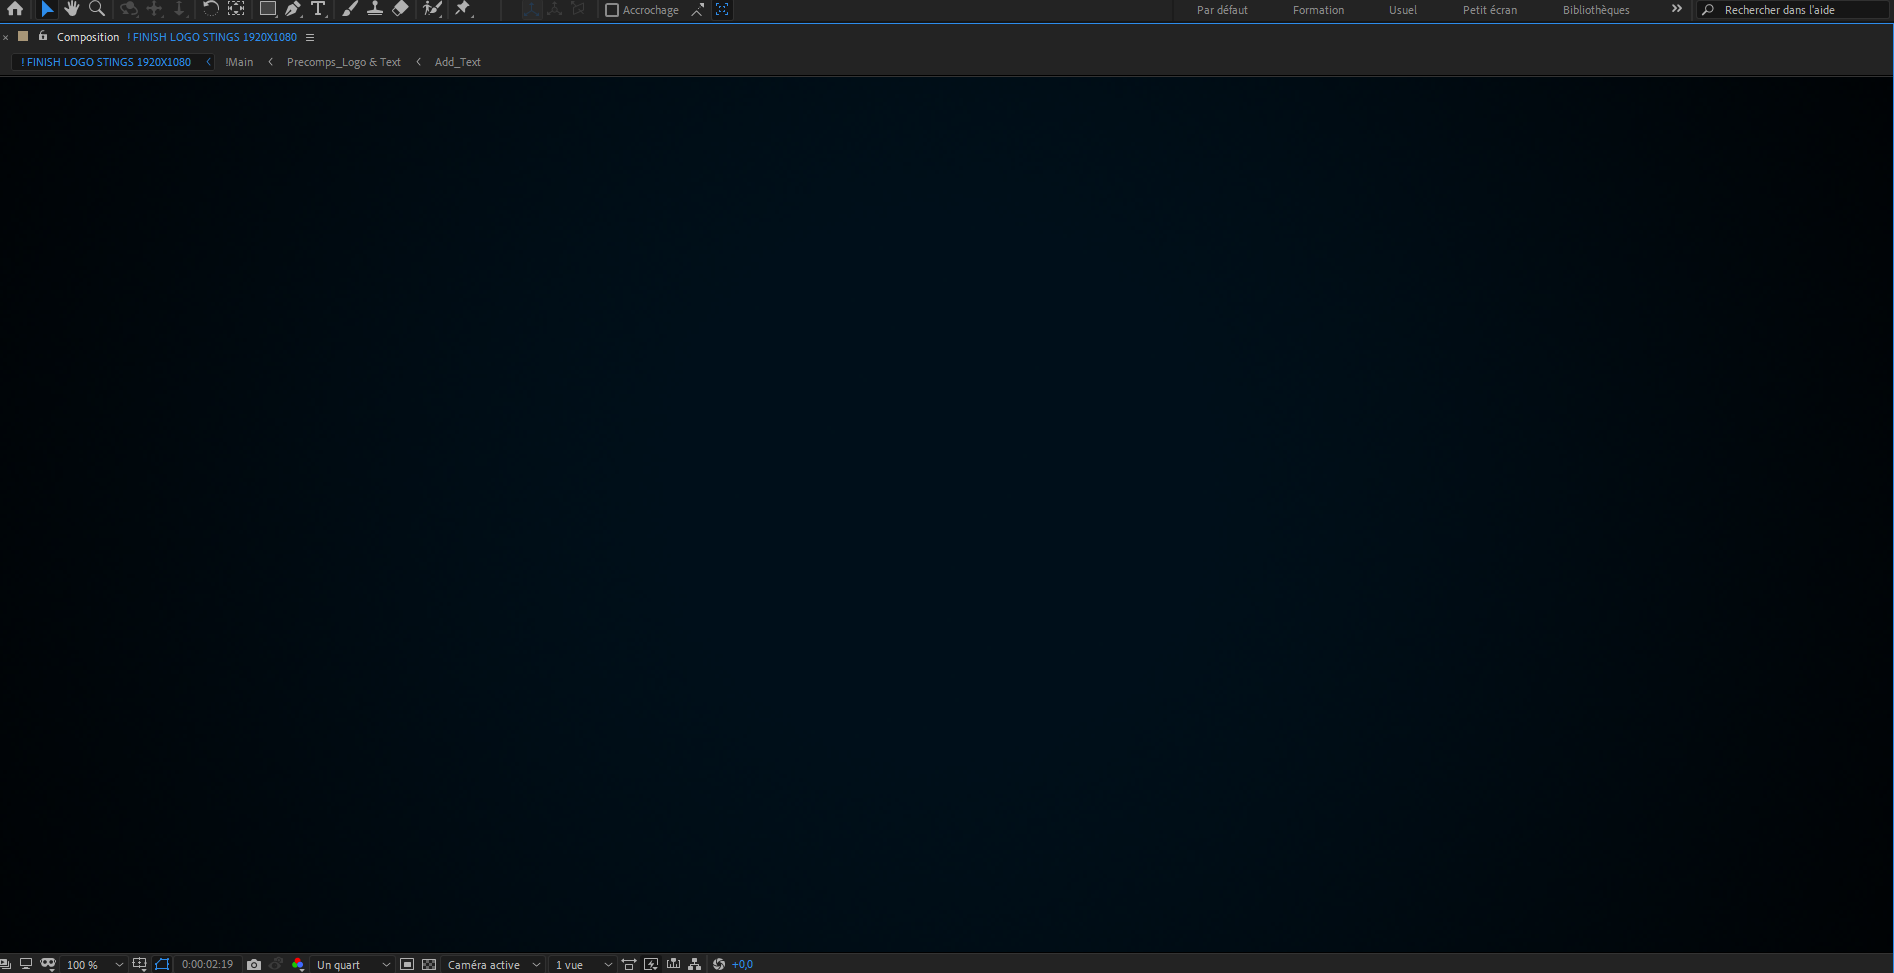
Task: Click the Puppet Pin tool
Action: [x=463, y=9]
